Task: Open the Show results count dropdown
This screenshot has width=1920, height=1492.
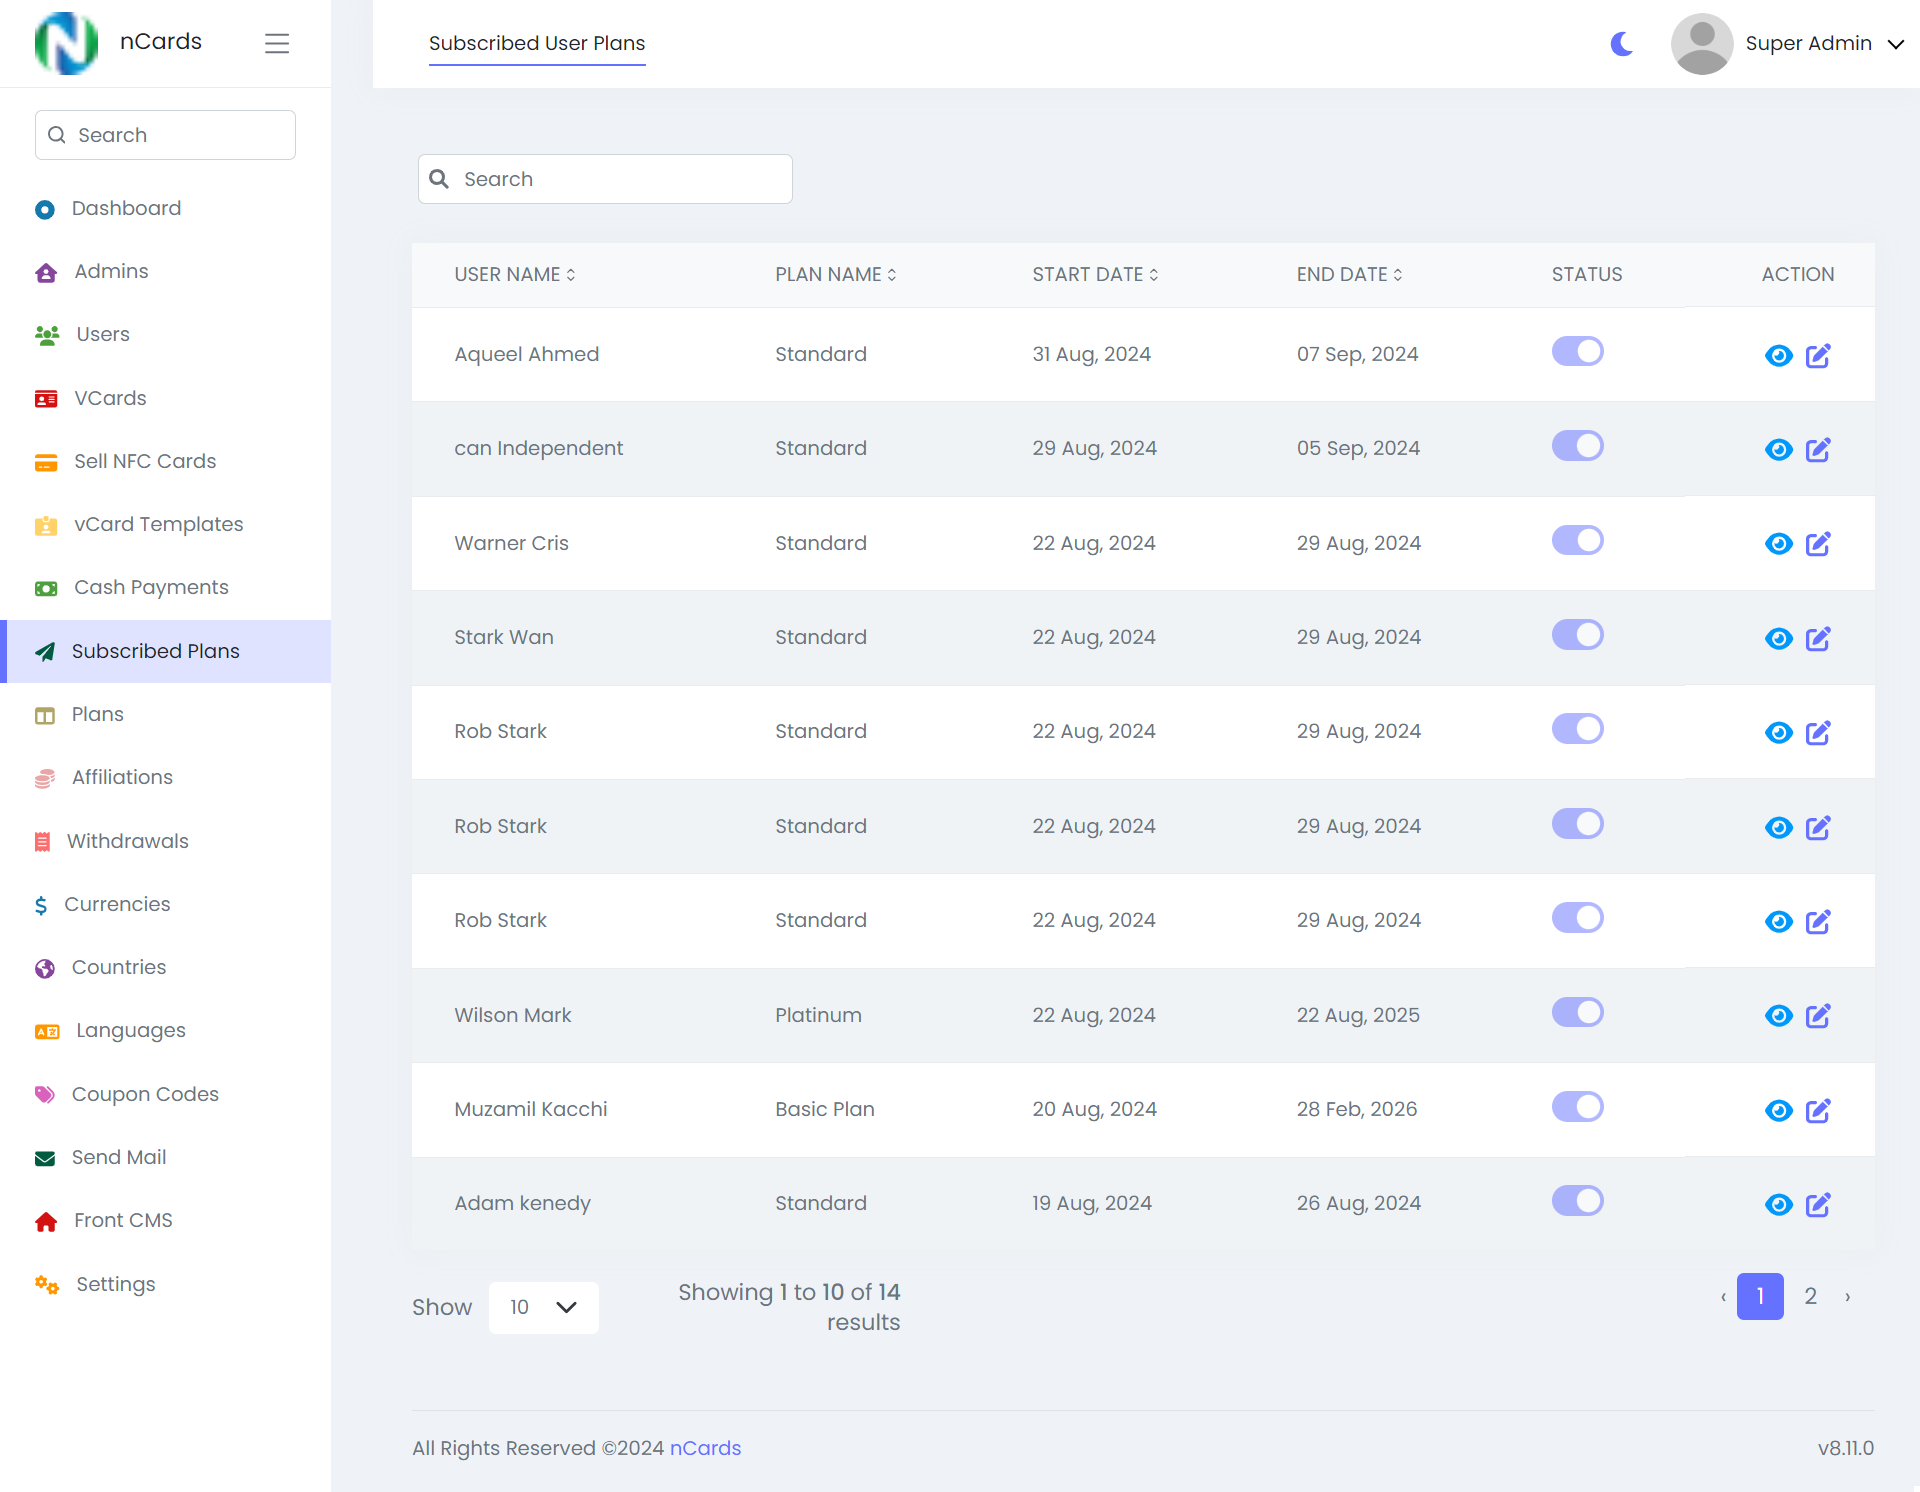Action: [543, 1307]
